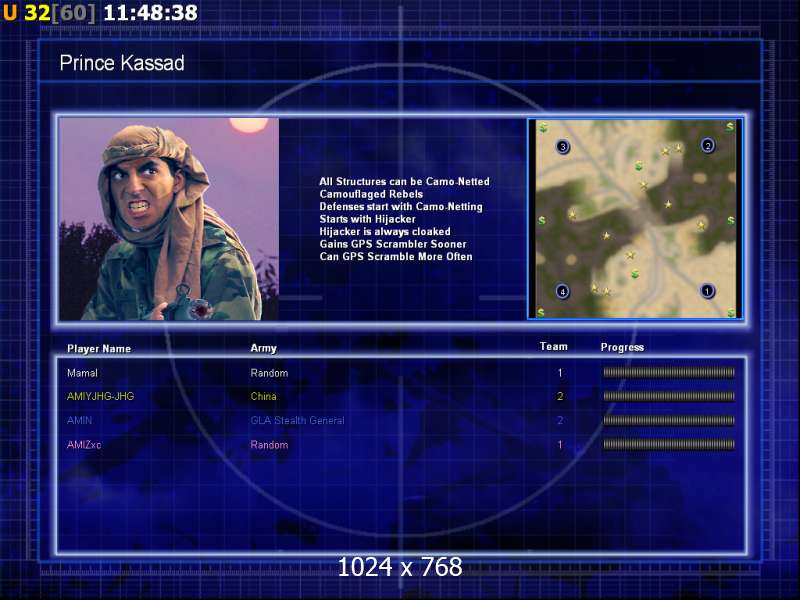Click AMIYJHG-JHG's loading progress bar

pos(669,396)
